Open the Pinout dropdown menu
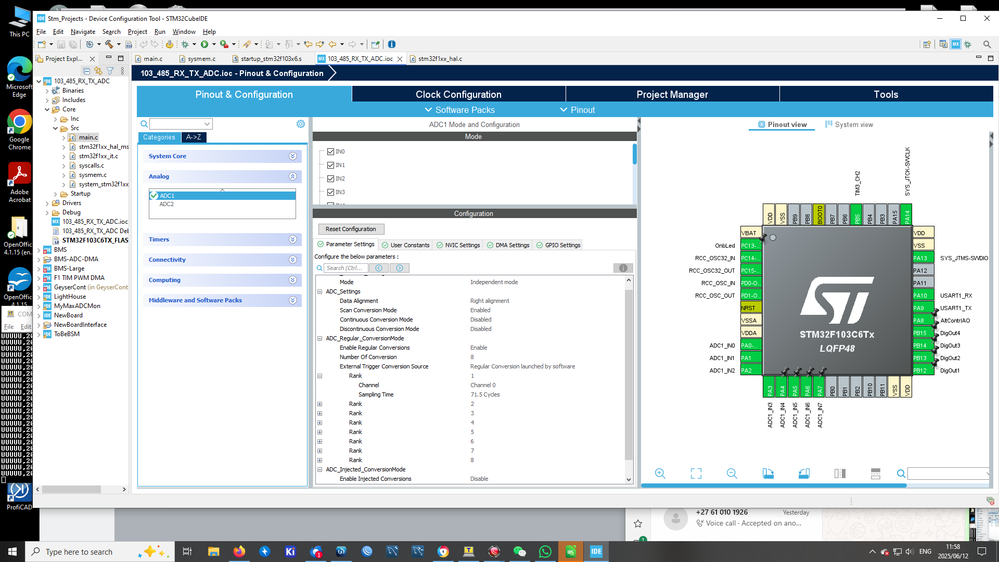Viewport: 999px width, 562px height. coord(577,110)
